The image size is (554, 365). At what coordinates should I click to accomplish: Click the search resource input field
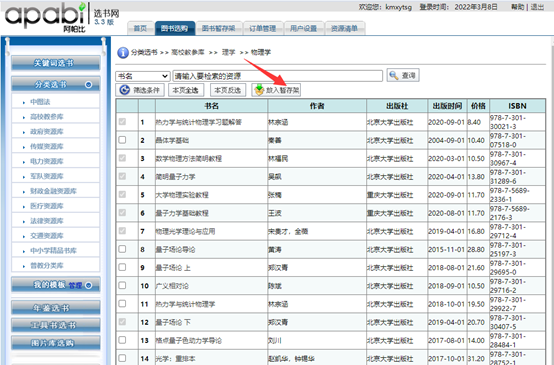tap(277, 76)
